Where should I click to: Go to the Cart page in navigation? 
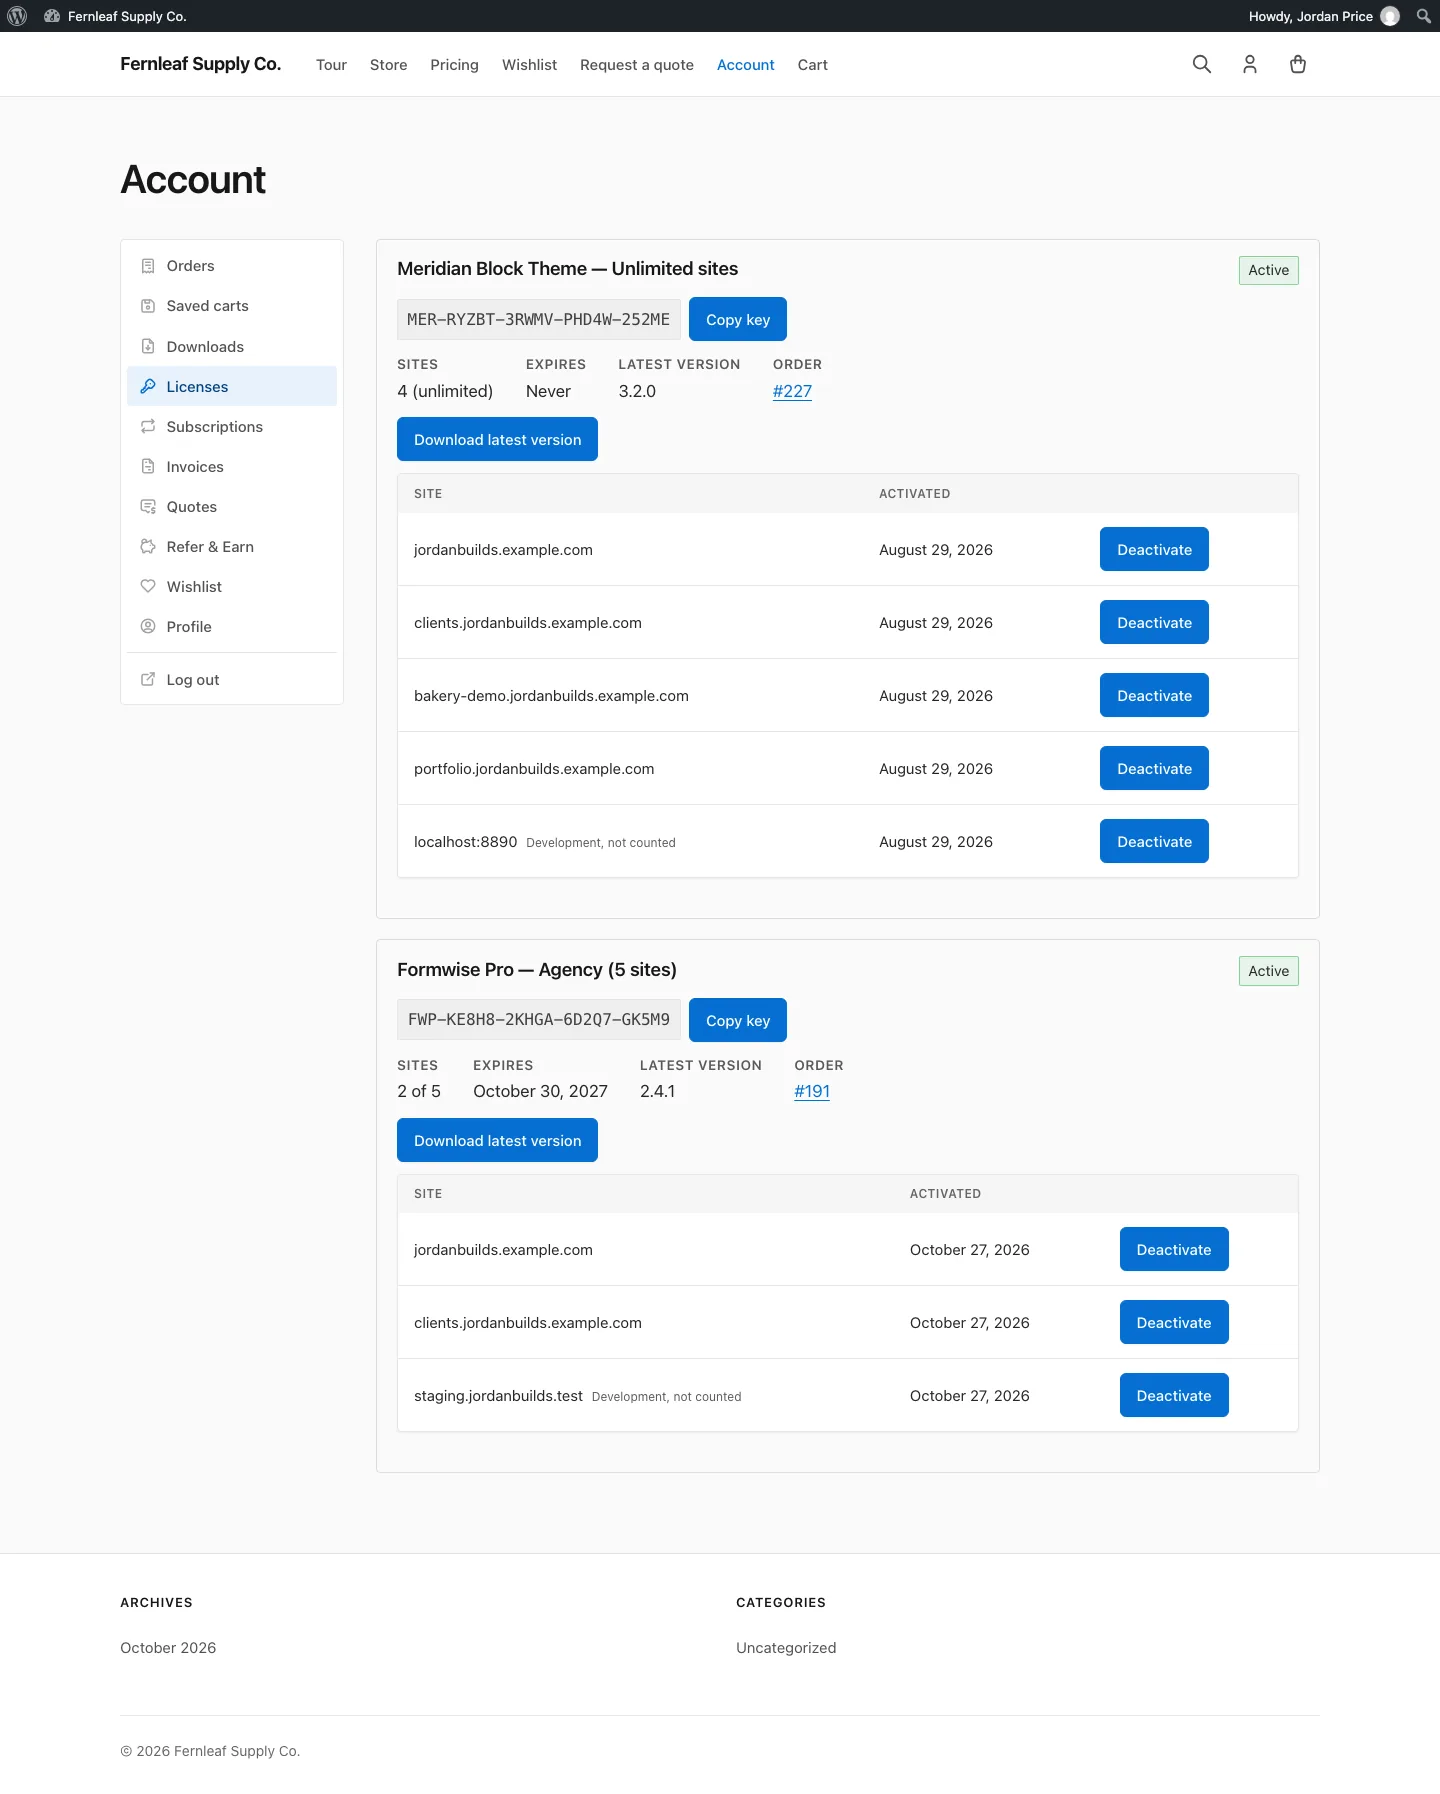click(812, 65)
